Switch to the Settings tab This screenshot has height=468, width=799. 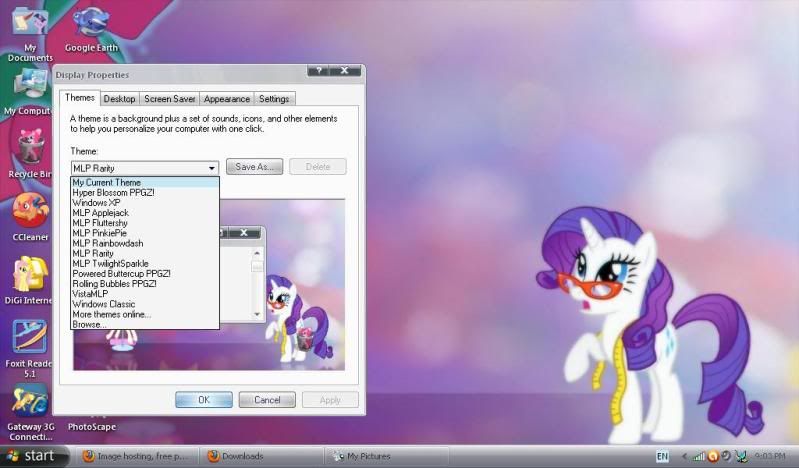[x=274, y=99]
